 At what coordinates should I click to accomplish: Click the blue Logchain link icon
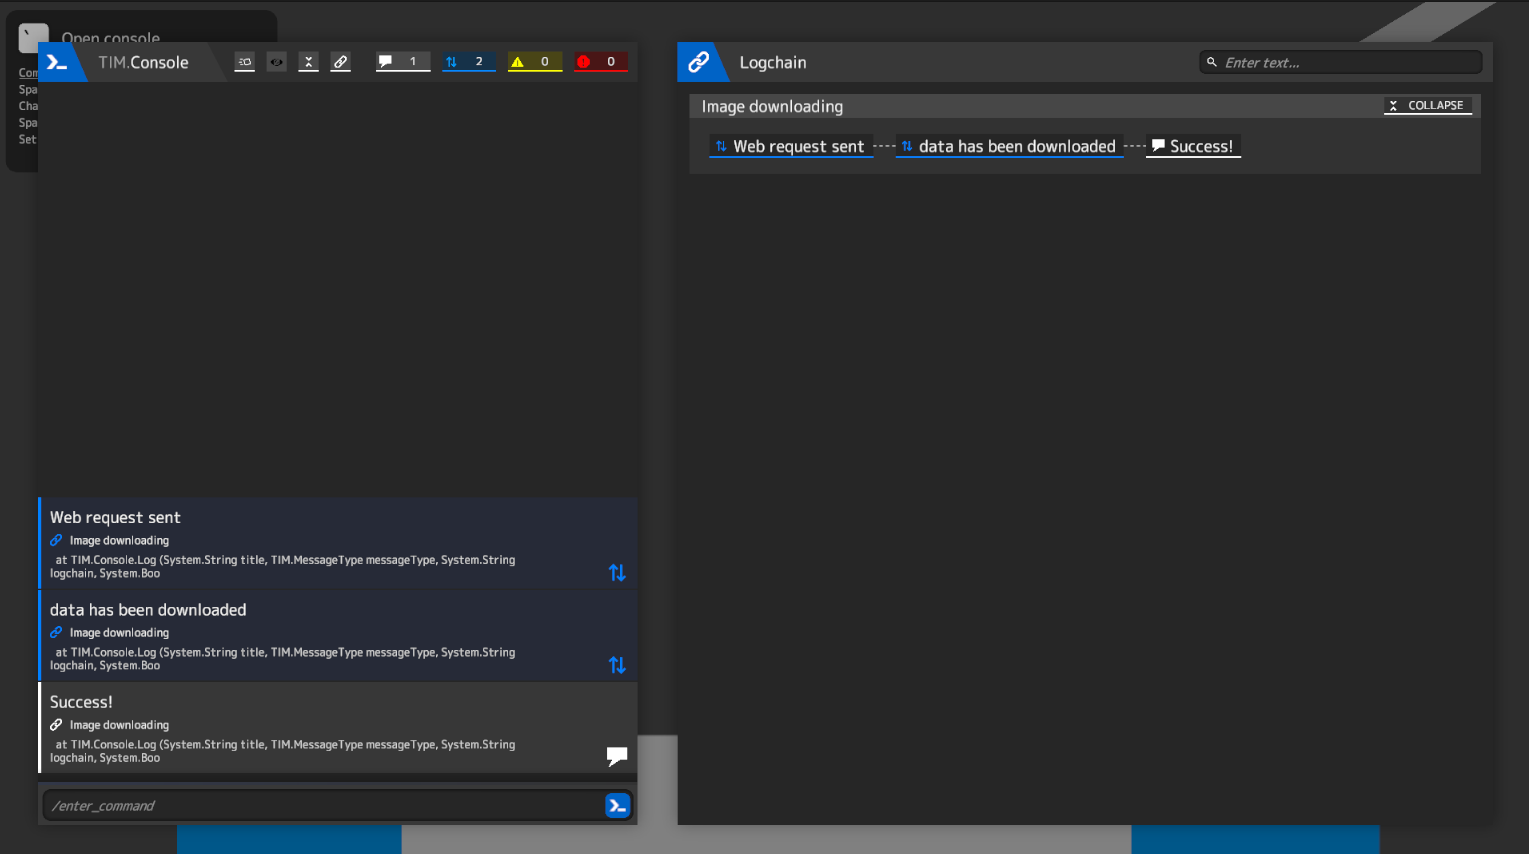(x=698, y=62)
